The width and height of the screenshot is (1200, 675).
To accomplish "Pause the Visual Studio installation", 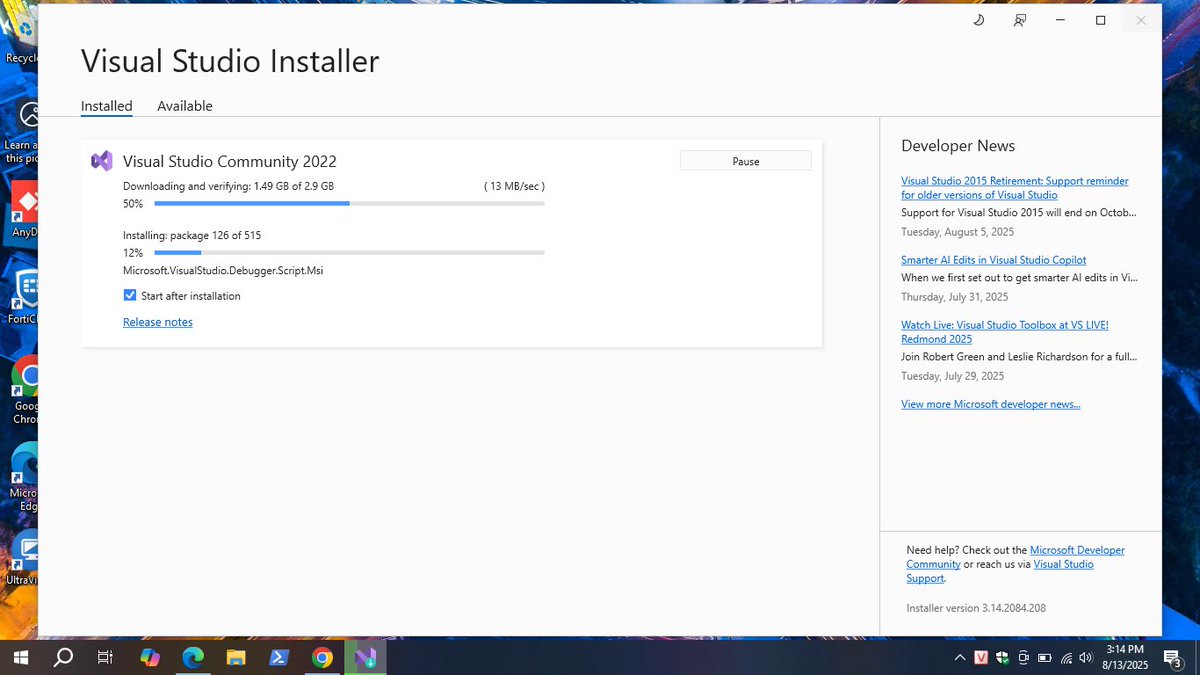I will pos(745,161).
